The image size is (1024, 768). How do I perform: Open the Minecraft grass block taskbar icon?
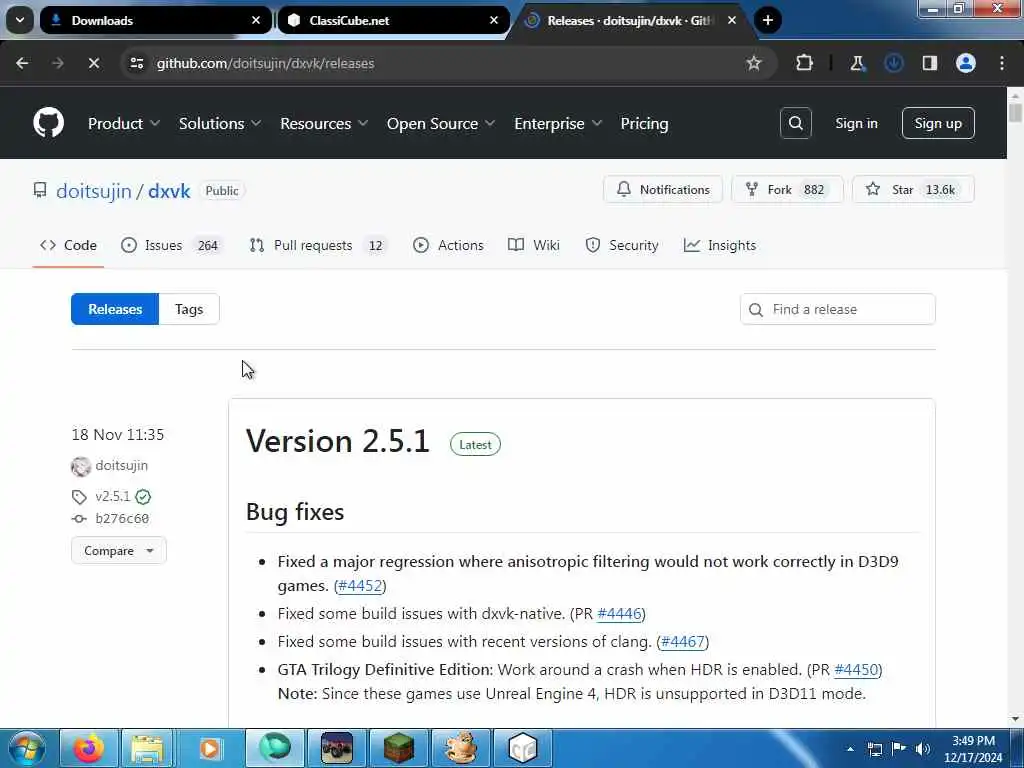coord(398,748)
